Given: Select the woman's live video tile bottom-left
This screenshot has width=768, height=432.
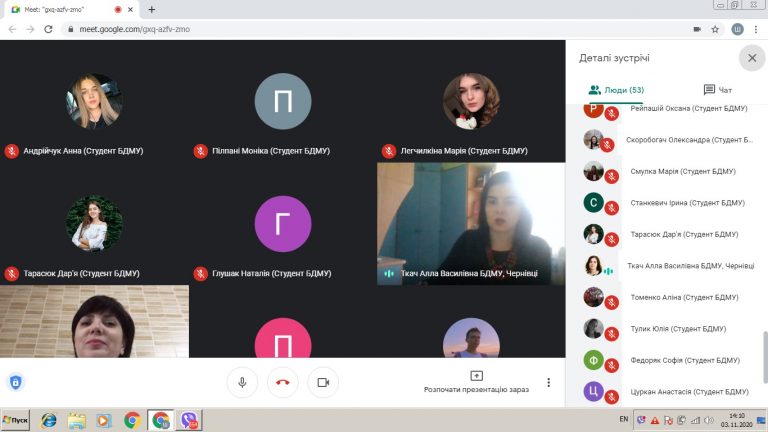Looking at the screenshot, I should [x=94, y=321].
